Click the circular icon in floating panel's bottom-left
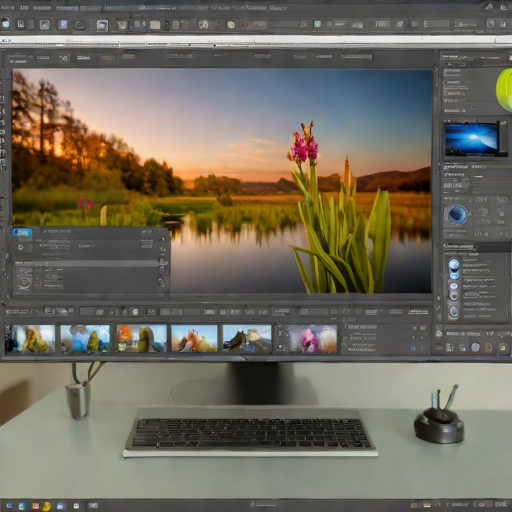The height and width of the screenshot is (512, 512). point(24,283)
